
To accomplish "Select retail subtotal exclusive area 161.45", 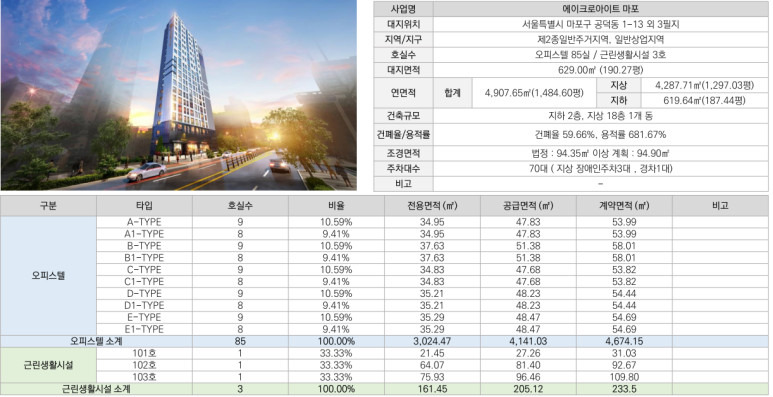I will pyautogui.click(x=432, y=389).
